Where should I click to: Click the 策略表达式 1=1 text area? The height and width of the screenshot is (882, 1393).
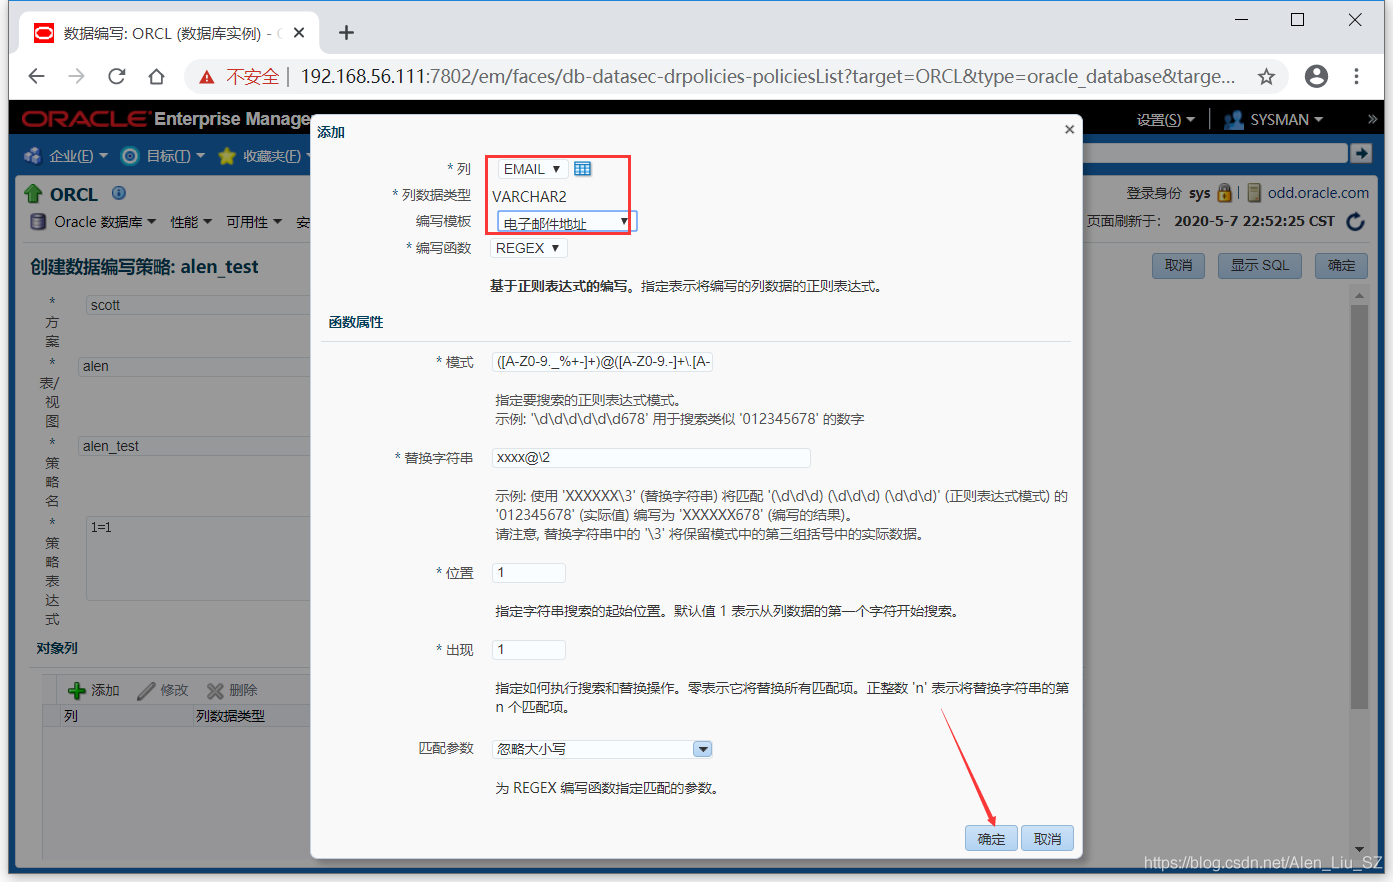click(x=198, y=558)
